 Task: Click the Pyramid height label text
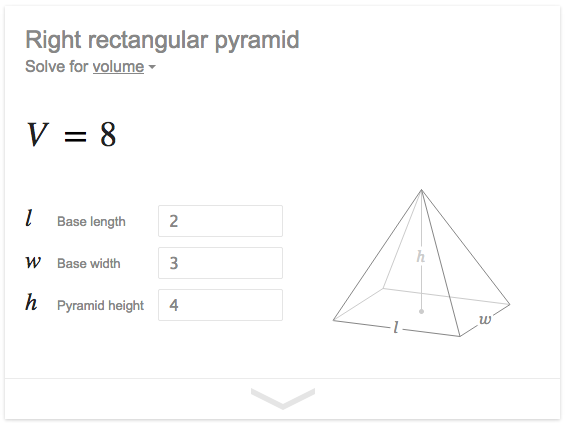100,306
